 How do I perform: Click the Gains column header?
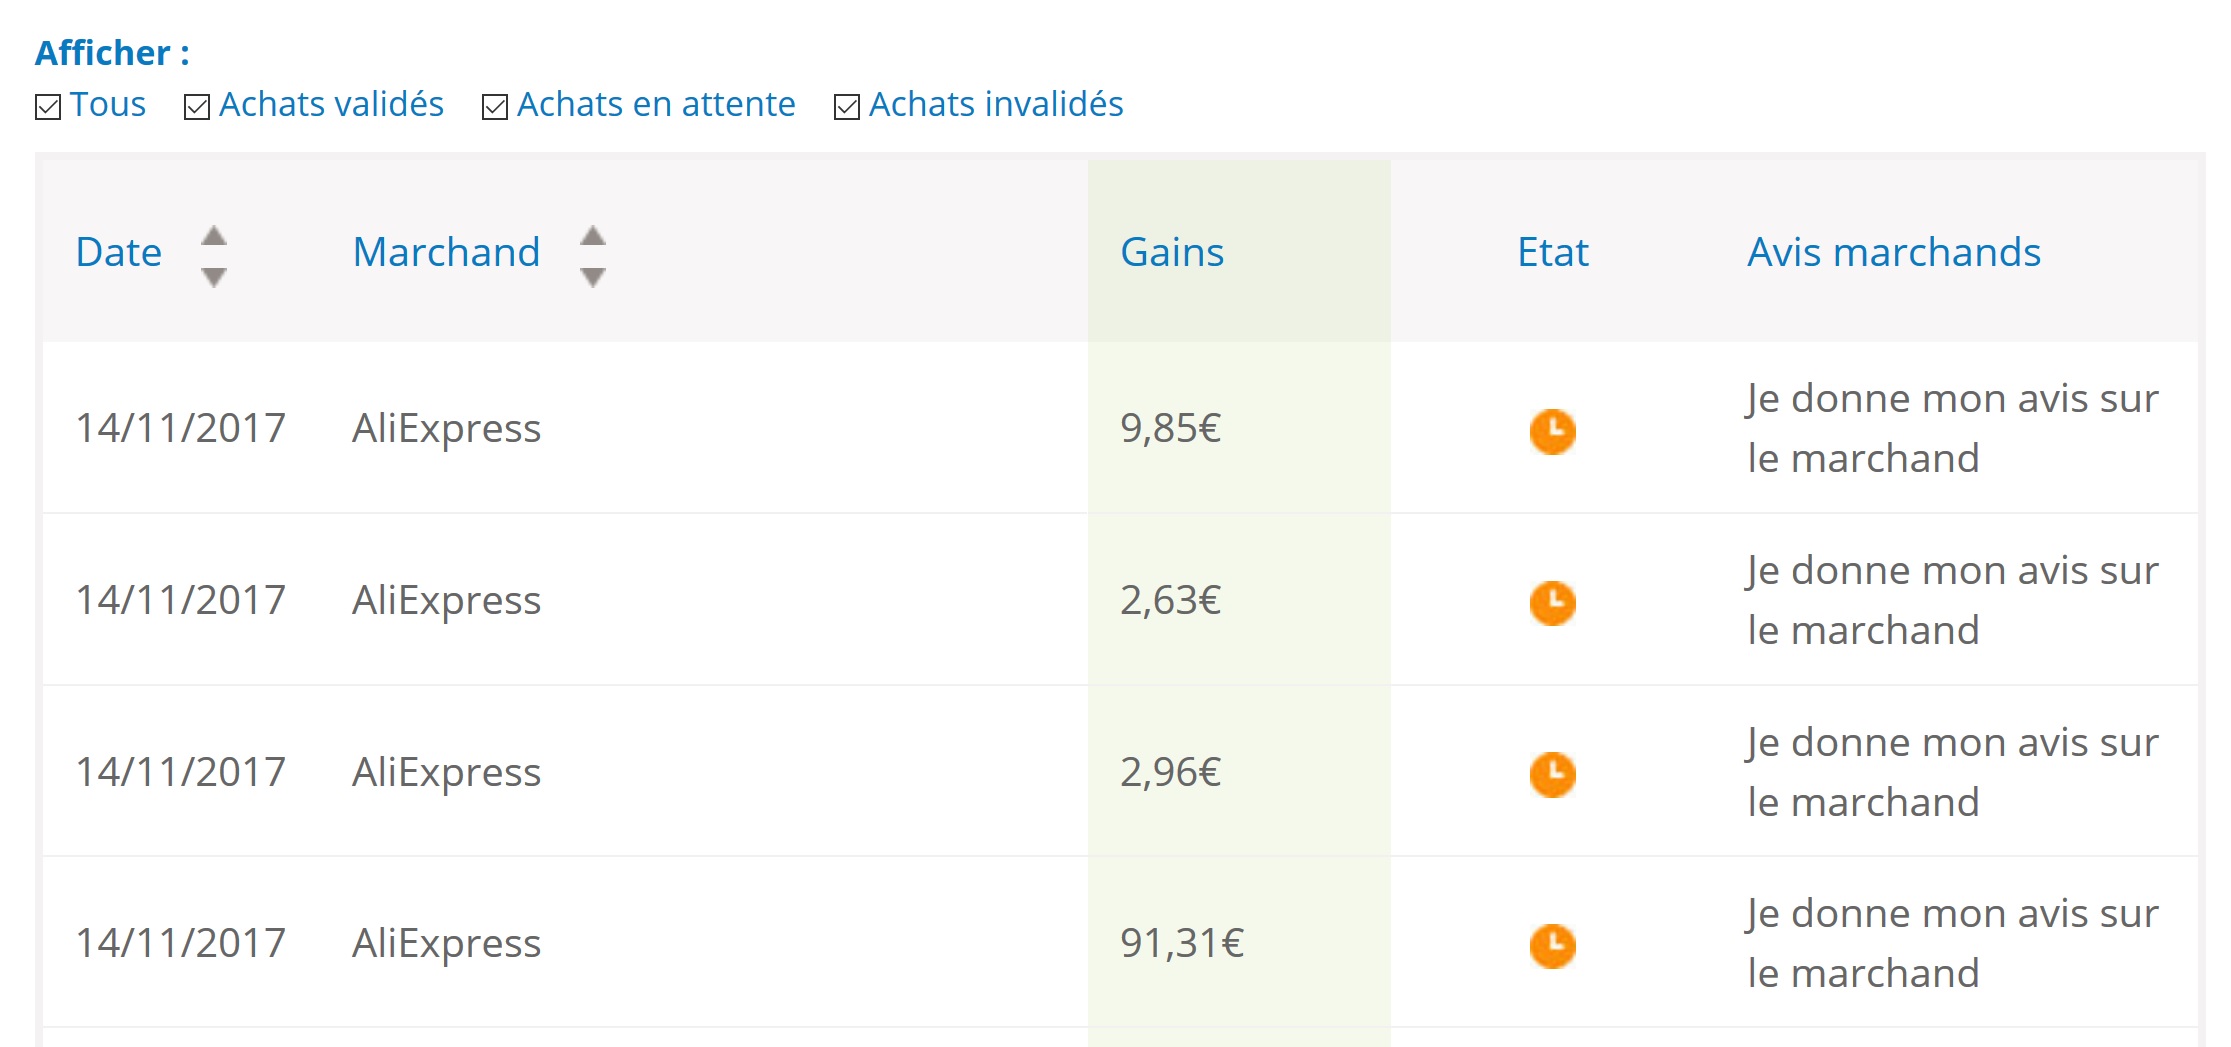pos(1172,252)
